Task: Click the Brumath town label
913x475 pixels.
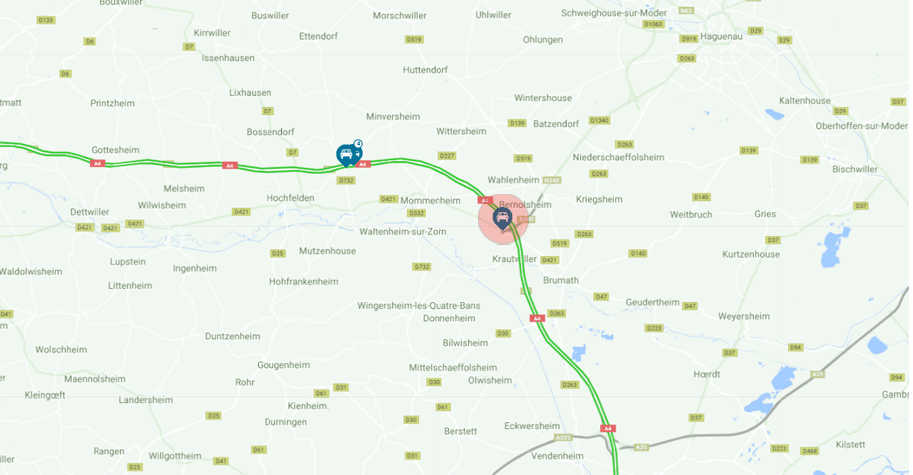Action: pyautogui.click(x=561, y=280)
